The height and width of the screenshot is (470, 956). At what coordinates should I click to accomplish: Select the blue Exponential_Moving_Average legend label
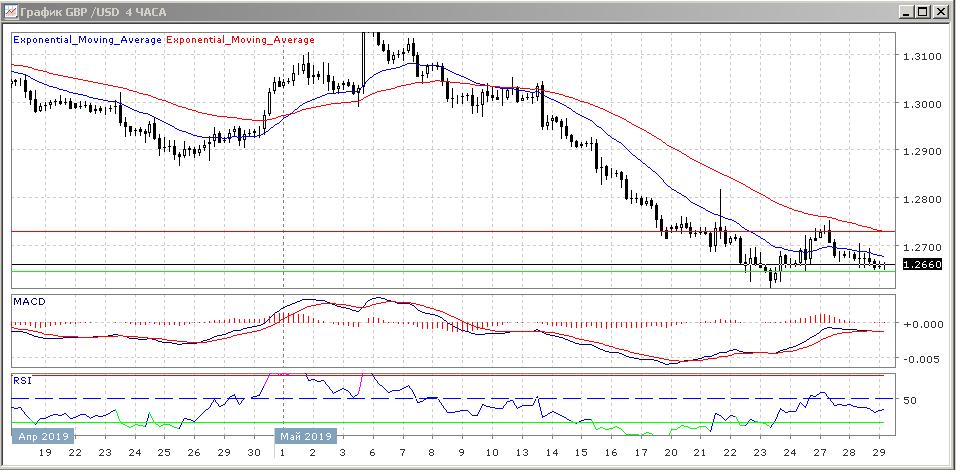[x=86, y=40]
